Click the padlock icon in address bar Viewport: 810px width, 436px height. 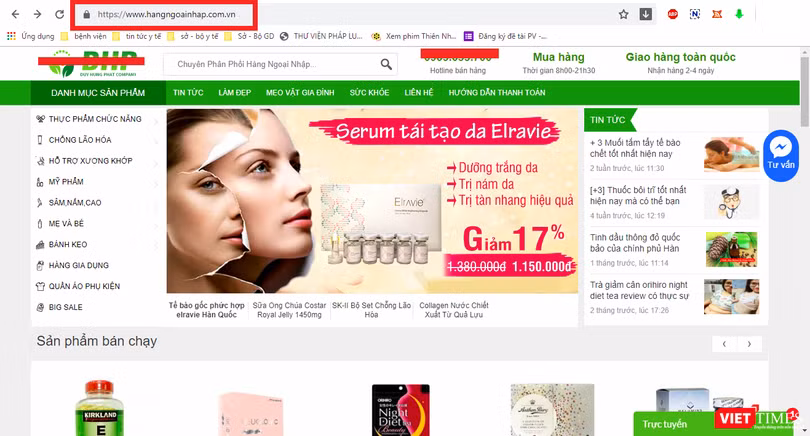click(x=87, y=14)
